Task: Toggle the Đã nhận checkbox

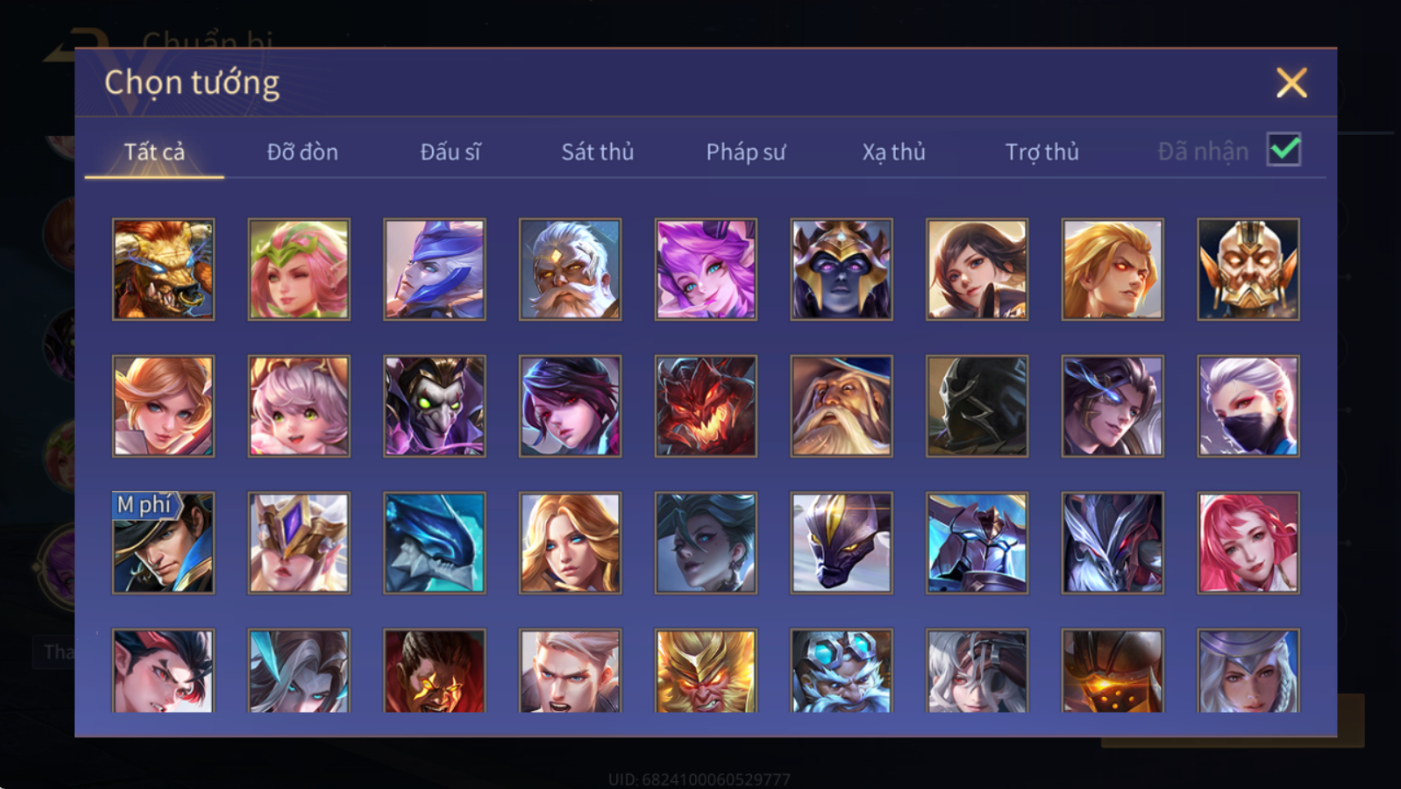Action: pyautogui.click(x=1284, y=150)
